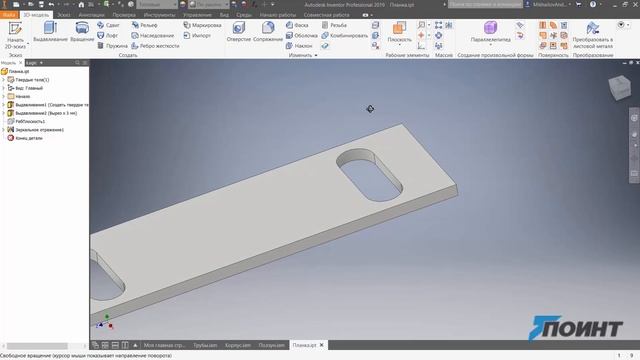Image resolution: width=640 pixels, height=360 pixels.
Task: Expand the Выдавливание1 feature node
Action: point(4,104)
